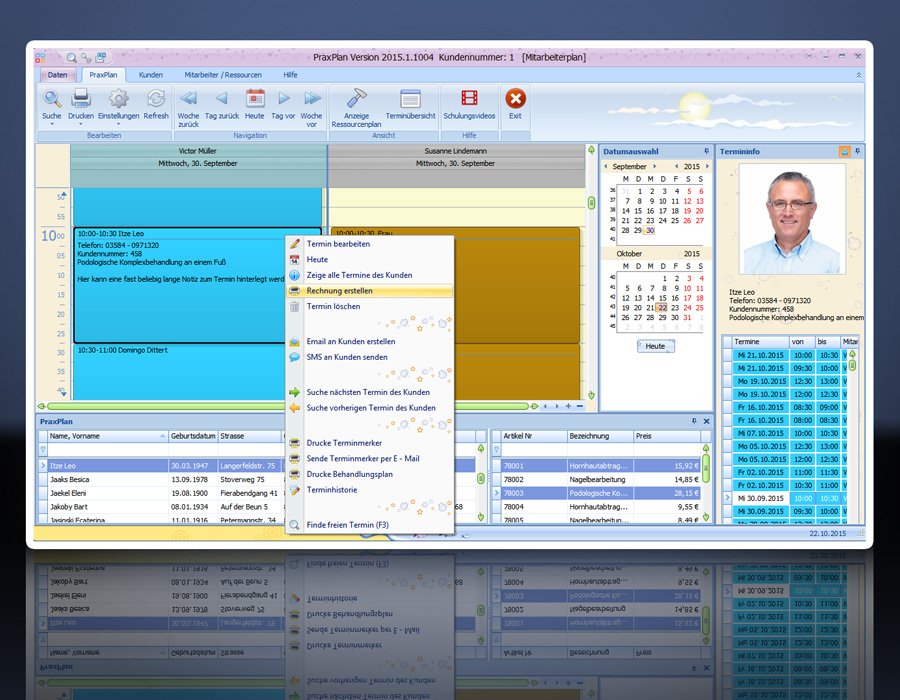Go back one week with Woche zurück
900x700 pixels.
pos(188,99)
